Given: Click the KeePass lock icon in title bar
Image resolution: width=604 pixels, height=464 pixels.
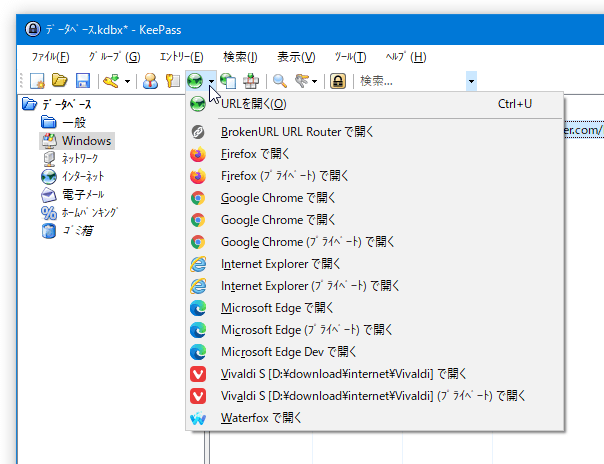Looking at the screenshot, I should coord(33,29).
